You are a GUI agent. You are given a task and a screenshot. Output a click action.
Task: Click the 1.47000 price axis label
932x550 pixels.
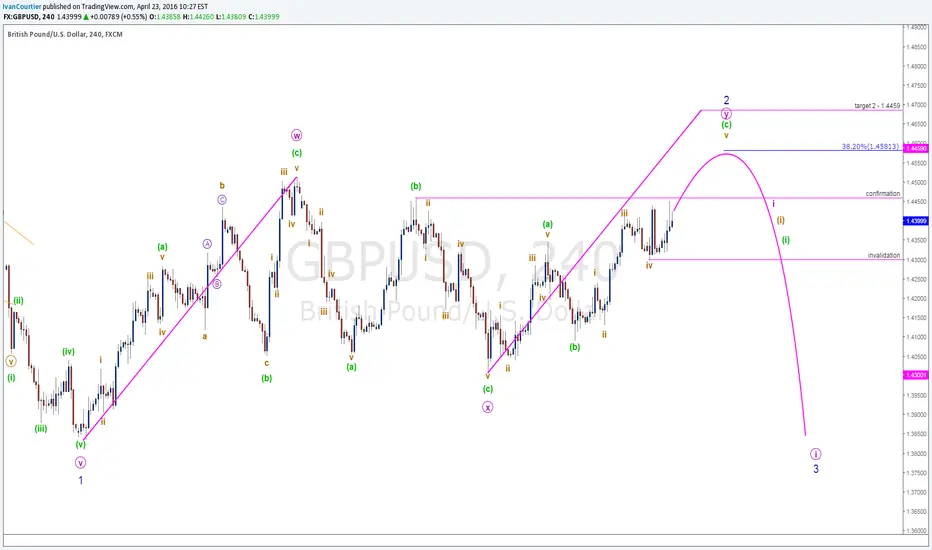[916, 105]
